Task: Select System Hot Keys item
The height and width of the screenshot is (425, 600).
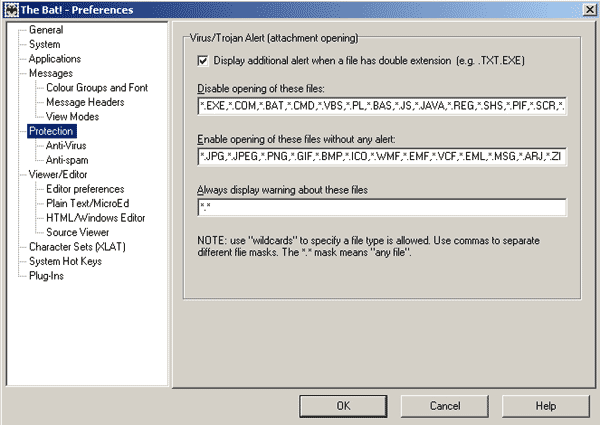Action: (x=65, y=261)
